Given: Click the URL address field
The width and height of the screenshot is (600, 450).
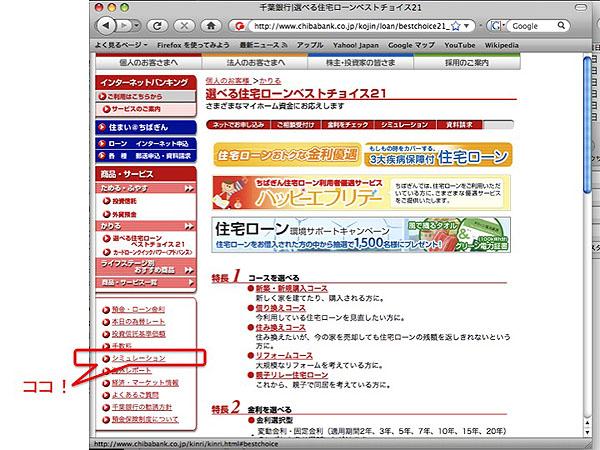Looking at the screenshot, I should click(351, 26).
